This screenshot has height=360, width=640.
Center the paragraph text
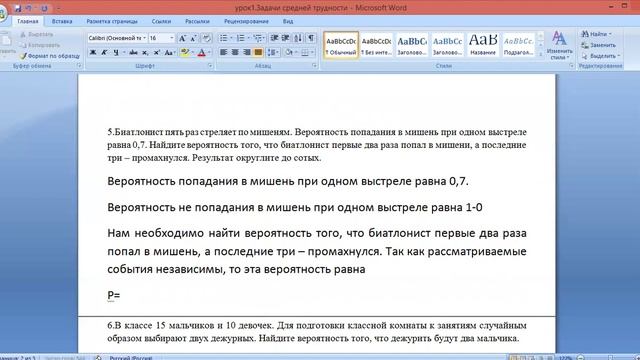(235, 53)
